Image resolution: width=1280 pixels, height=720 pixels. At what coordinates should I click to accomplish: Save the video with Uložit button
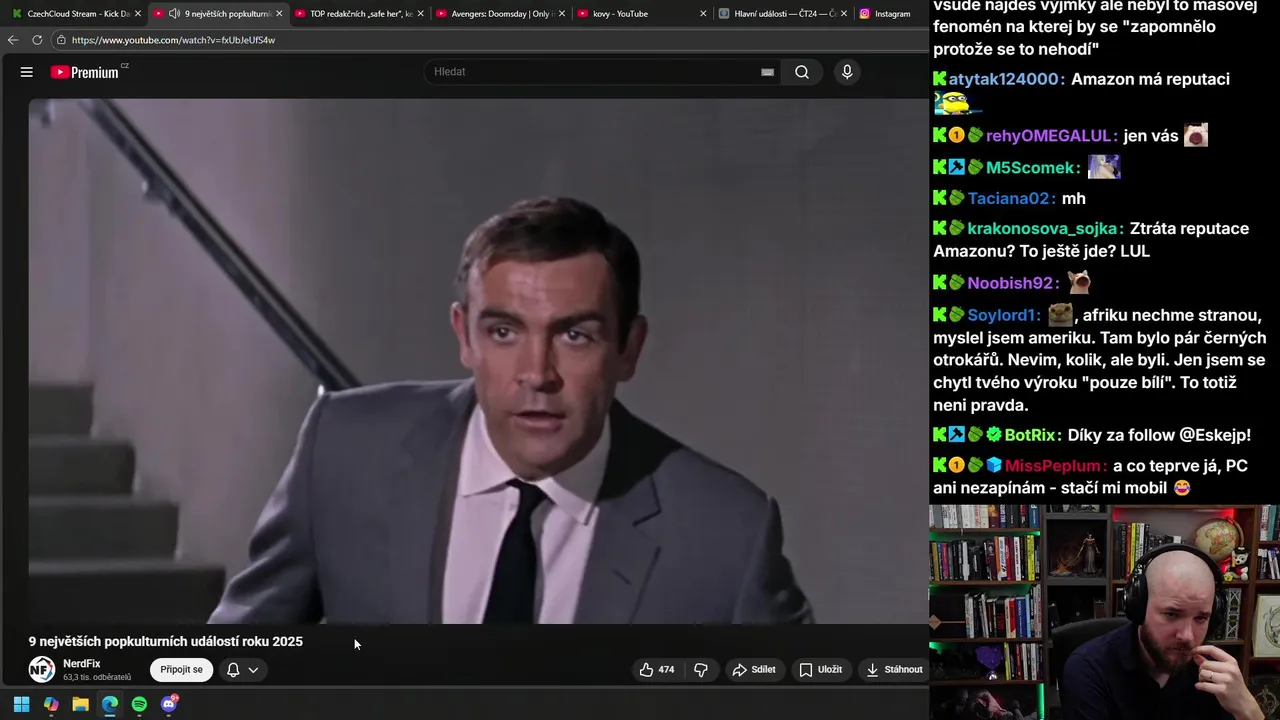(x=821, y=670)
